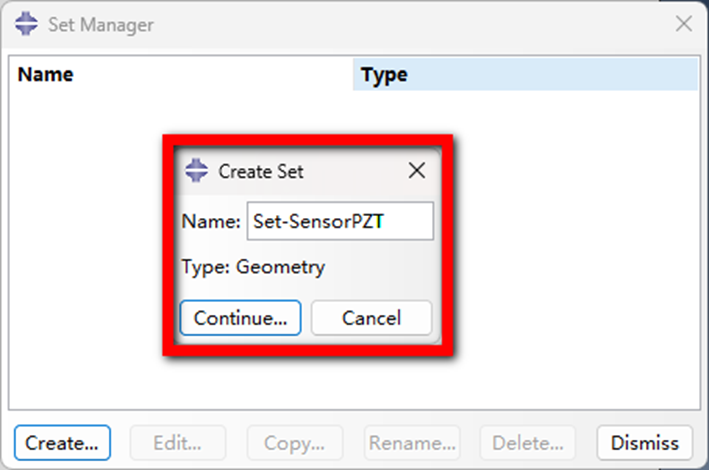The height and width of the screenshot is (470, 709).
Task: Click the disabled Delete... button
Action: pos(528,442)
